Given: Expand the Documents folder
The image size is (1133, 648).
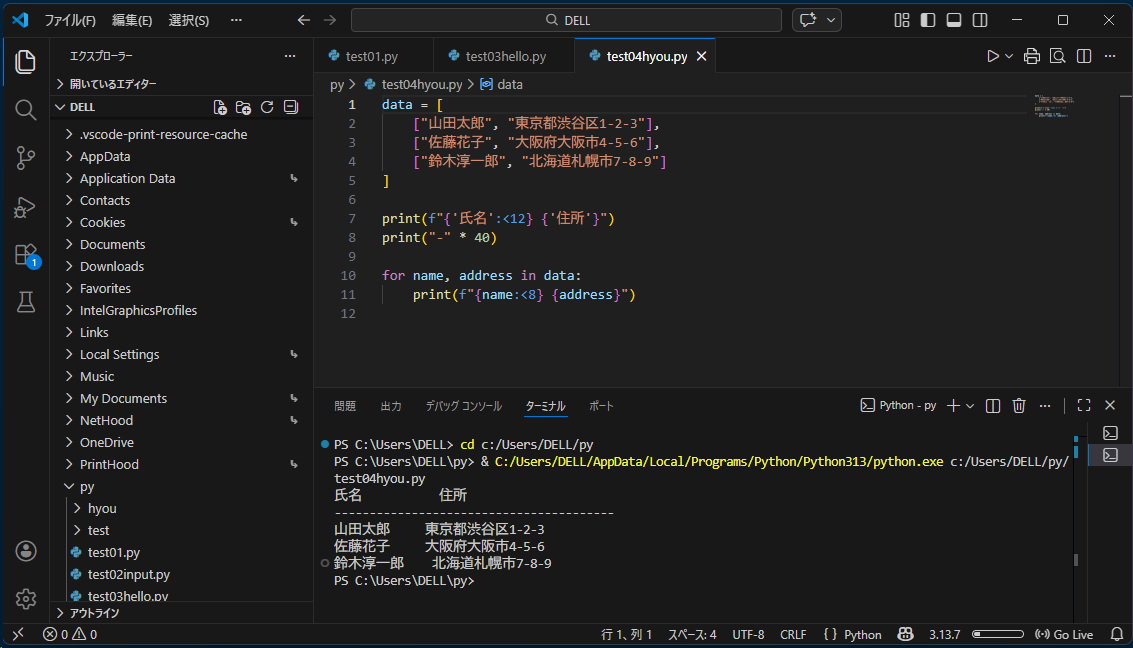Looking at the screenshot, I should (x=112, y=244).
